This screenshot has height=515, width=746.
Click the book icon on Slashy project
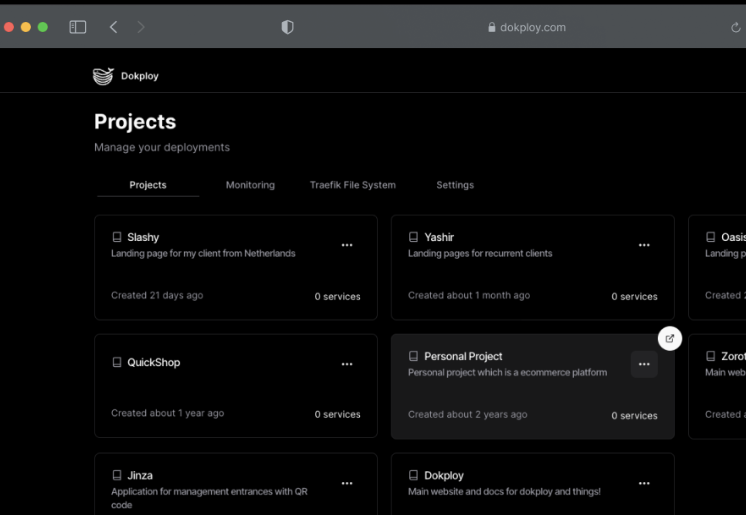click(117, 237)
